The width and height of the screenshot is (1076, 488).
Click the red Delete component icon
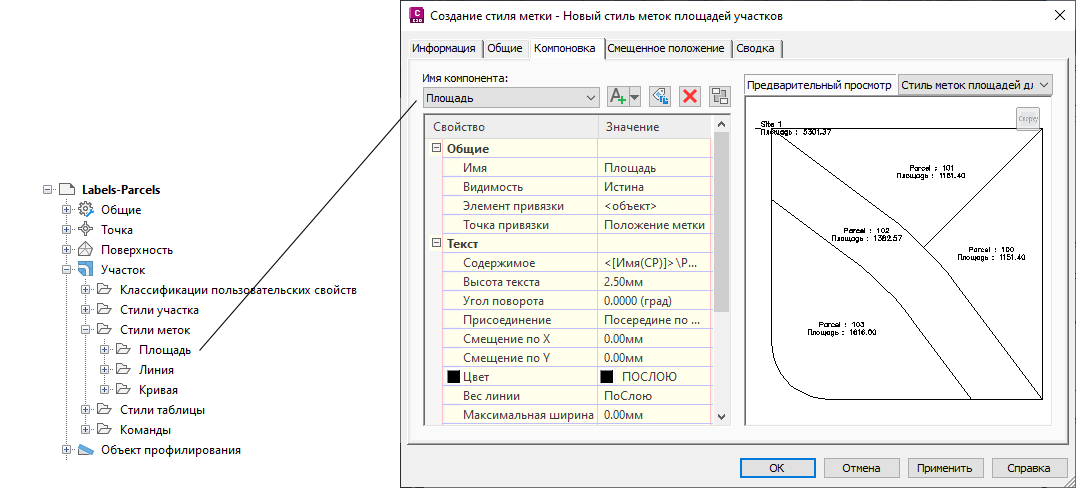click(690, 97)
